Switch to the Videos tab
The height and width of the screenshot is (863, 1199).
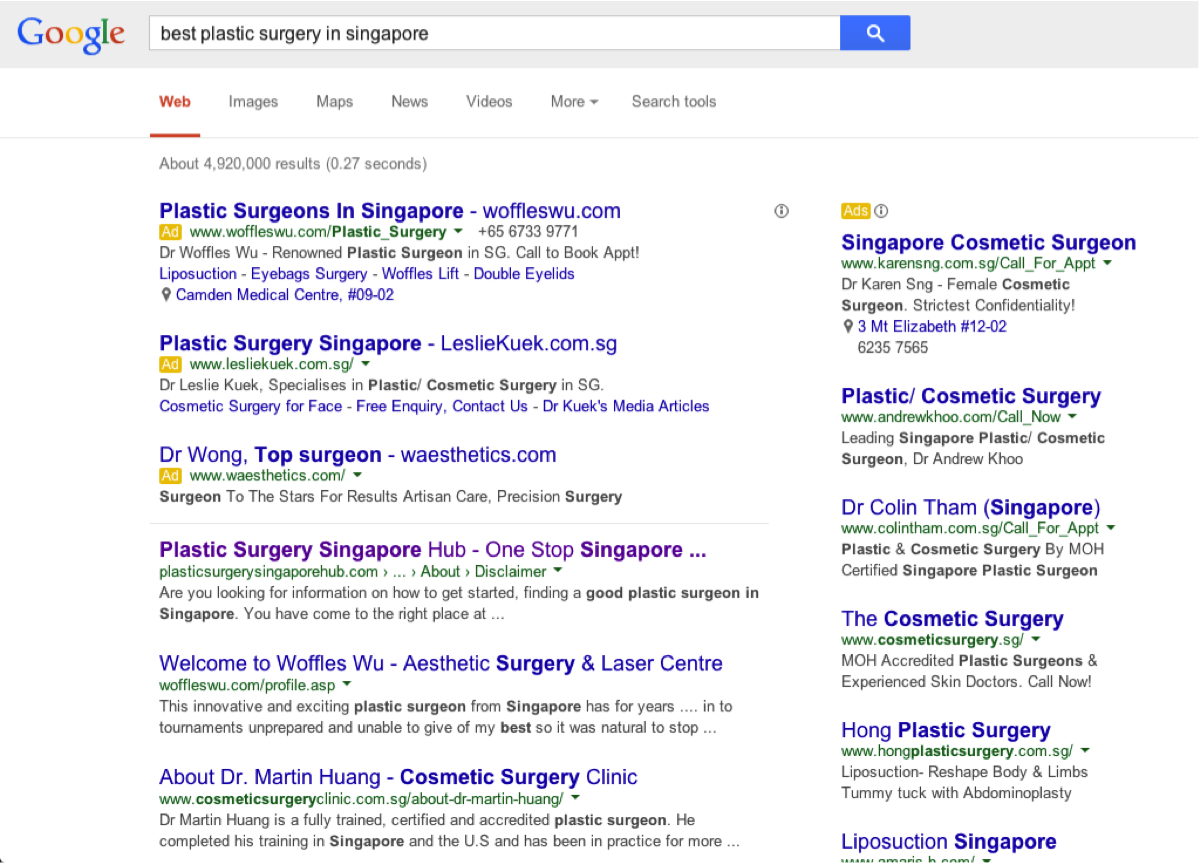(x=489, y=102)
